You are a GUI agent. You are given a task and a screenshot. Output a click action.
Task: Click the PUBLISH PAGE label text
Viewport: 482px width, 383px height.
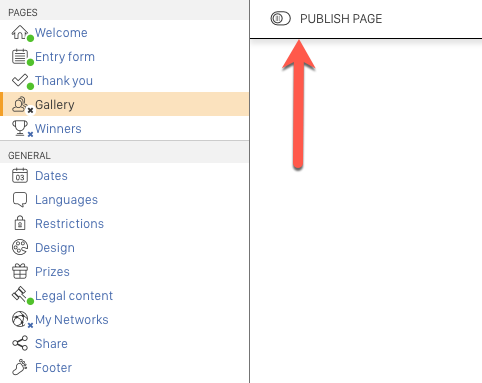[341, 19]
